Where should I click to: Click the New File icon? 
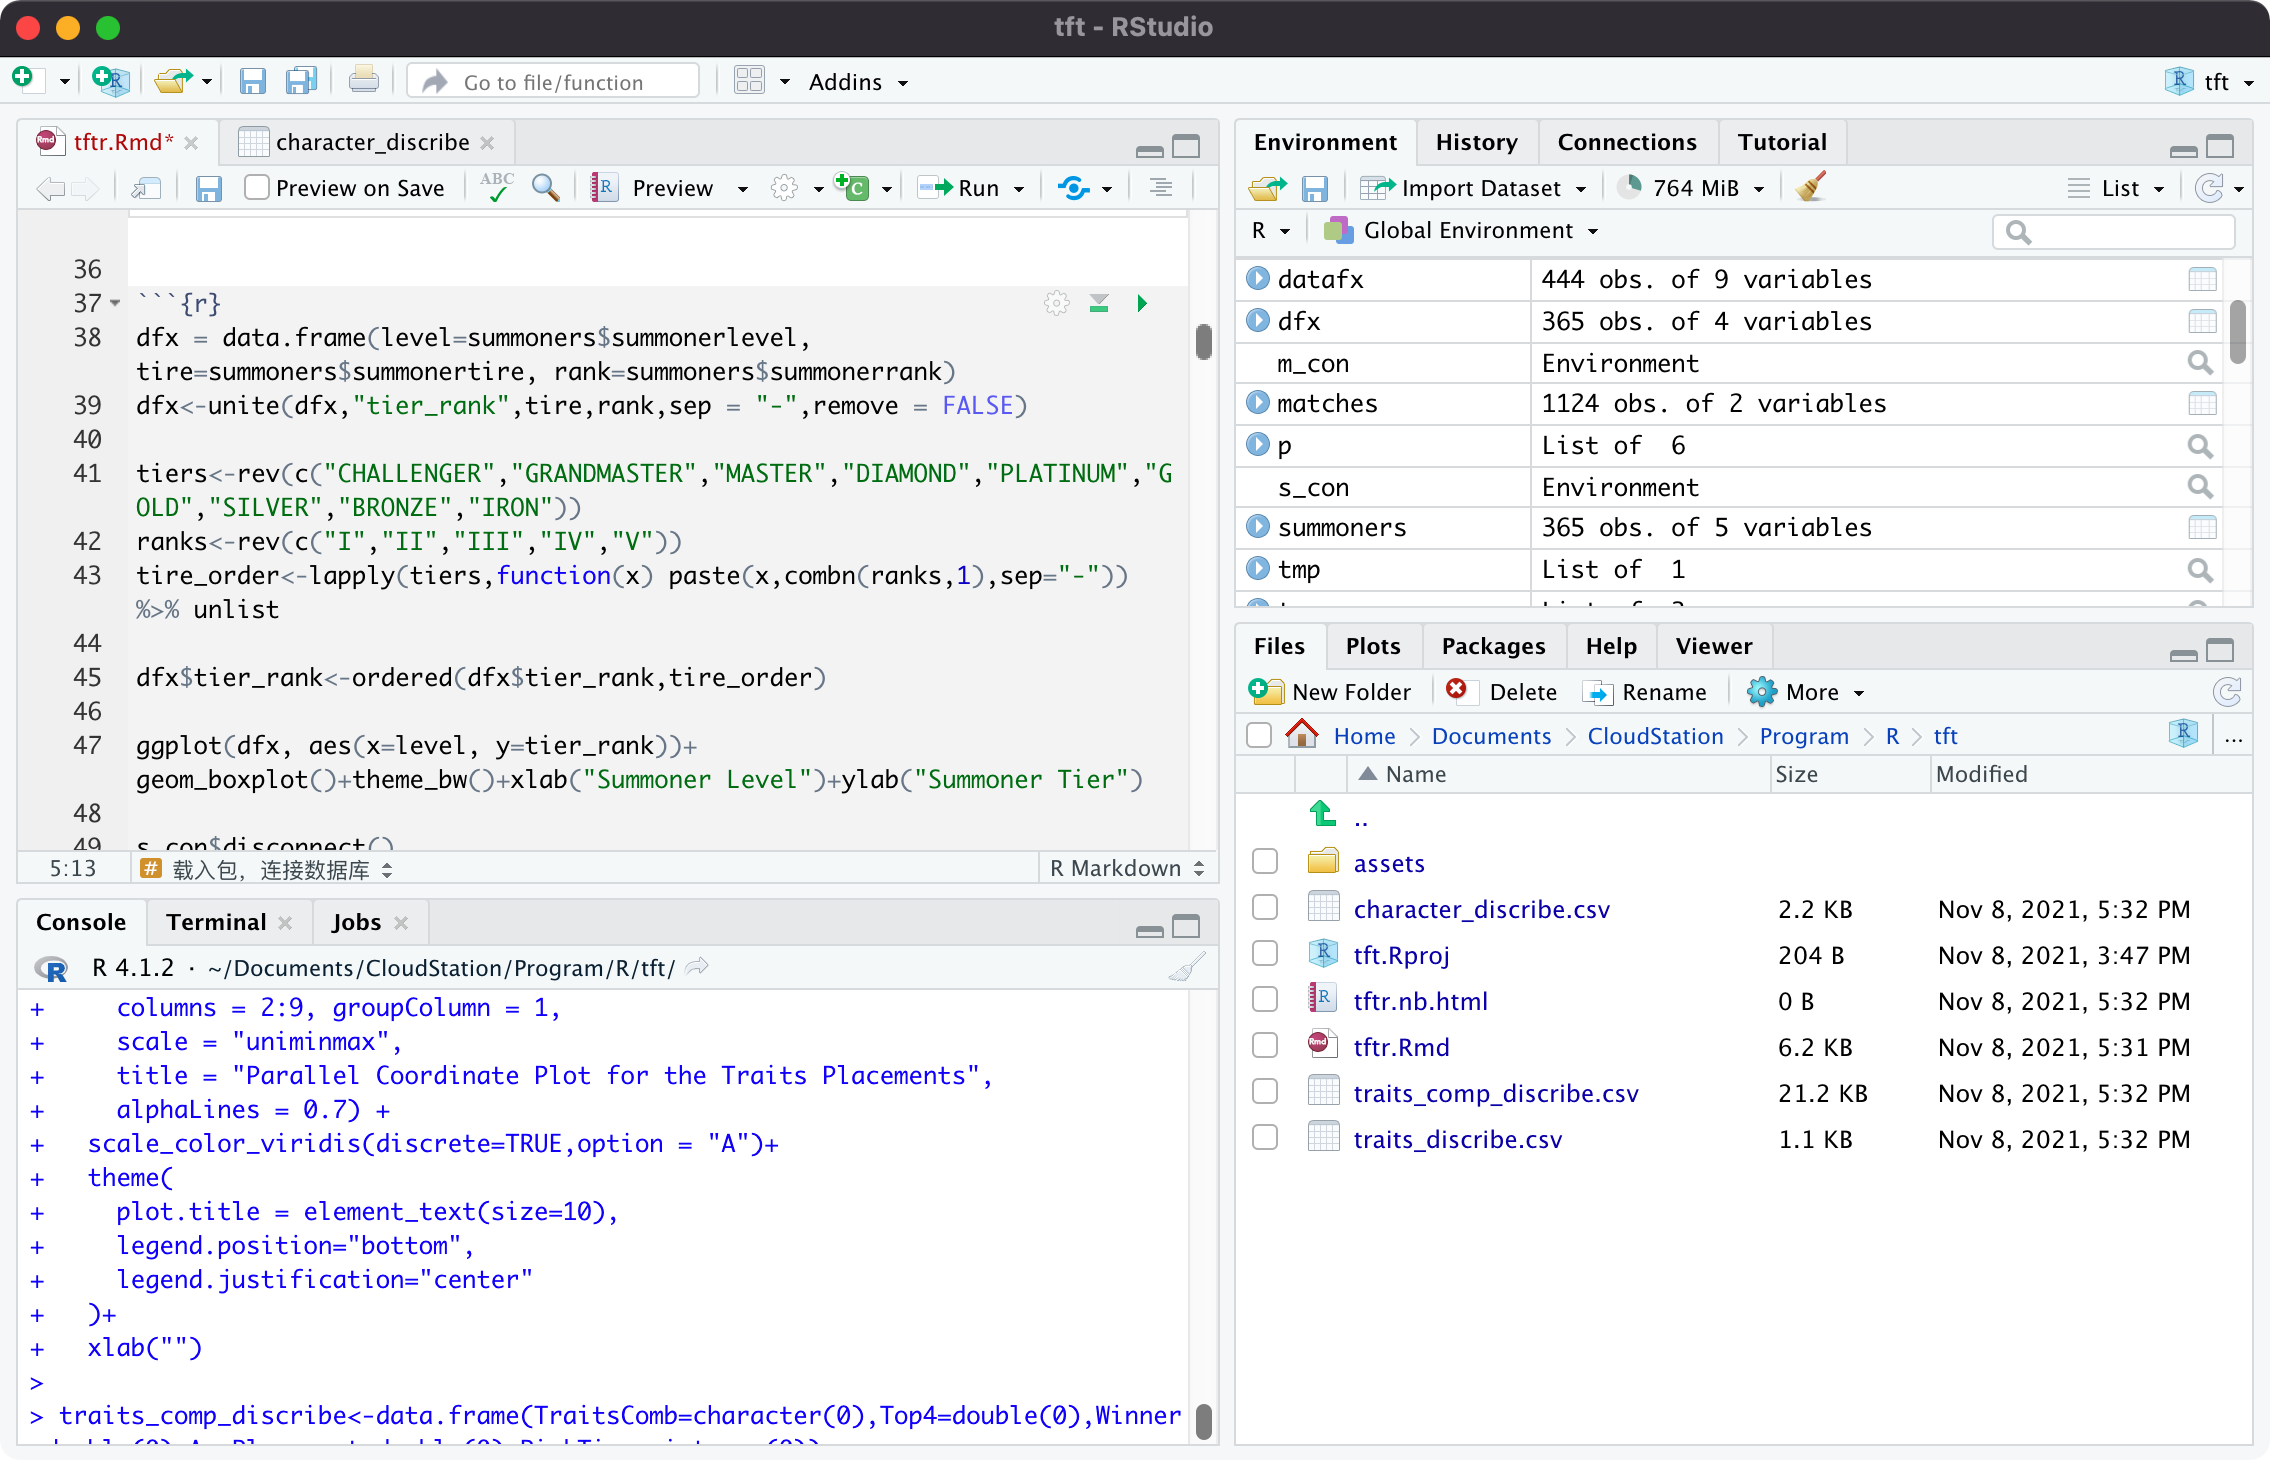[x=24, y=80]
